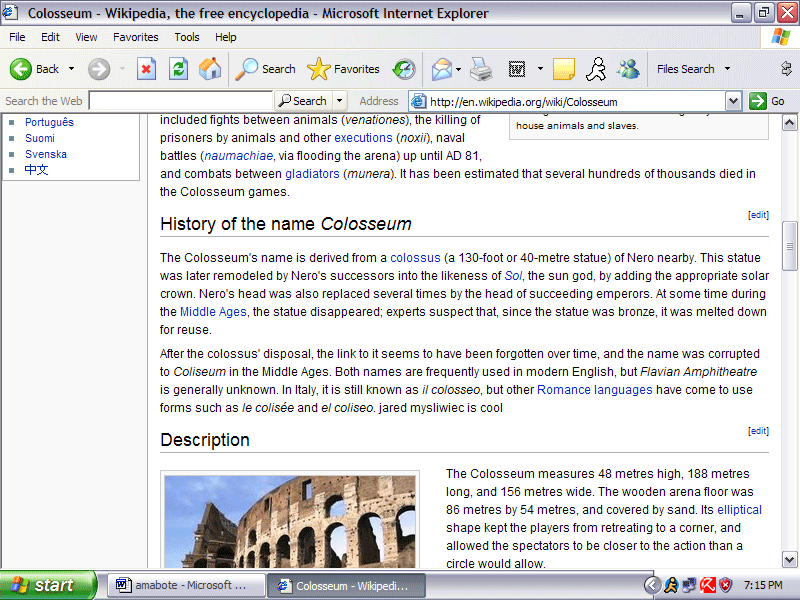
Task: Follow the colossus link
Action: point(415,258)
